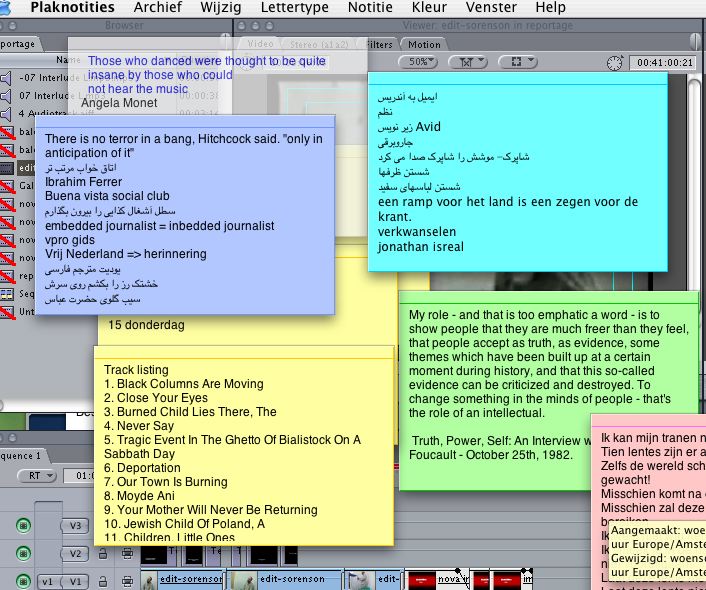Click 'embedded journalist = inbedded journalist' line

159,226
